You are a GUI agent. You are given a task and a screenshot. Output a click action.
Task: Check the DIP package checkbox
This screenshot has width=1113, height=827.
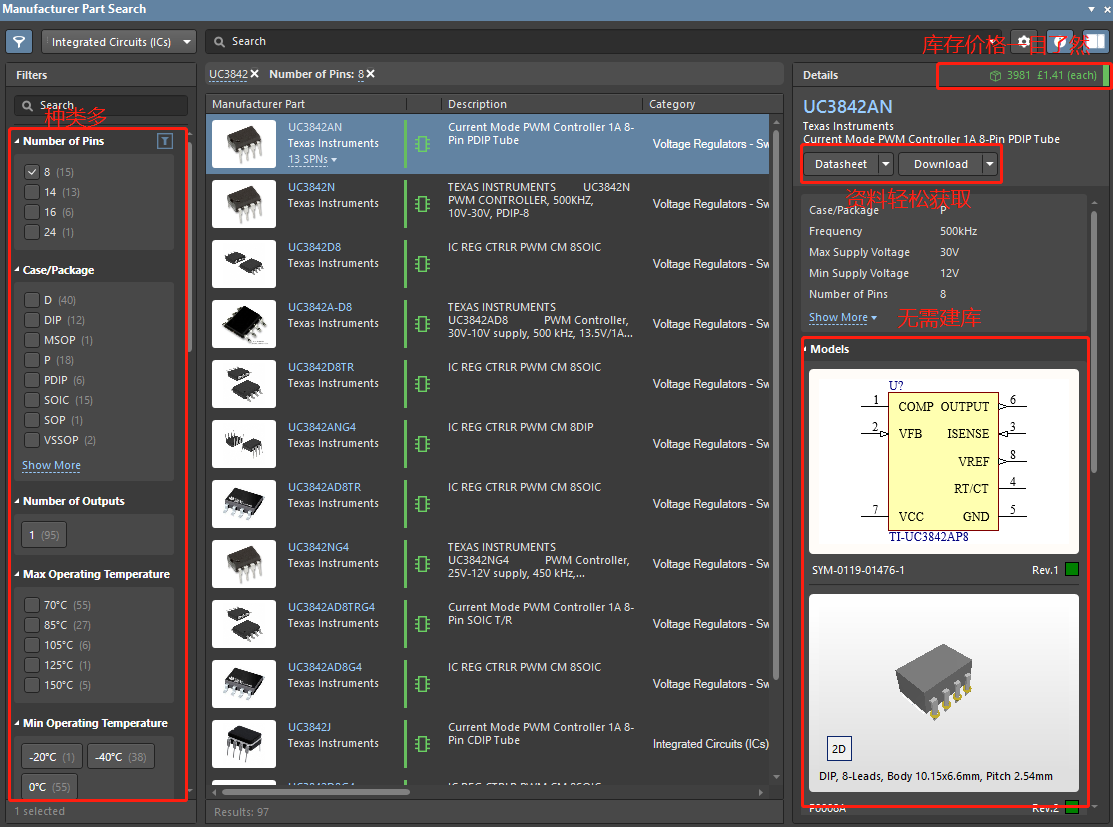31,320
